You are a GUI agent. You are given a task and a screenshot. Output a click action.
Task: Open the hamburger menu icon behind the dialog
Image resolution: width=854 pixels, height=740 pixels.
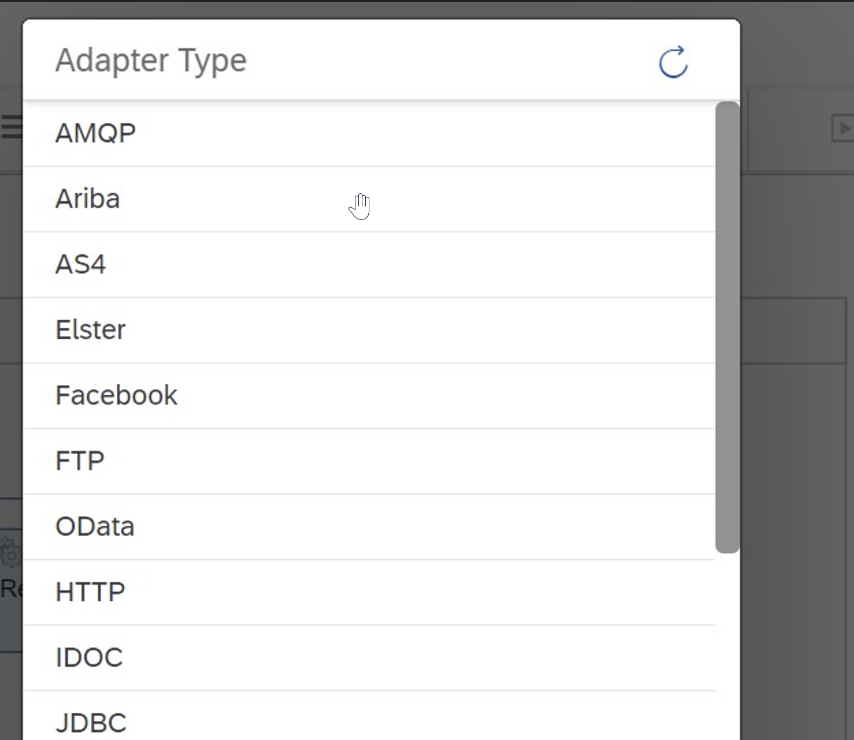pos(11,126)
